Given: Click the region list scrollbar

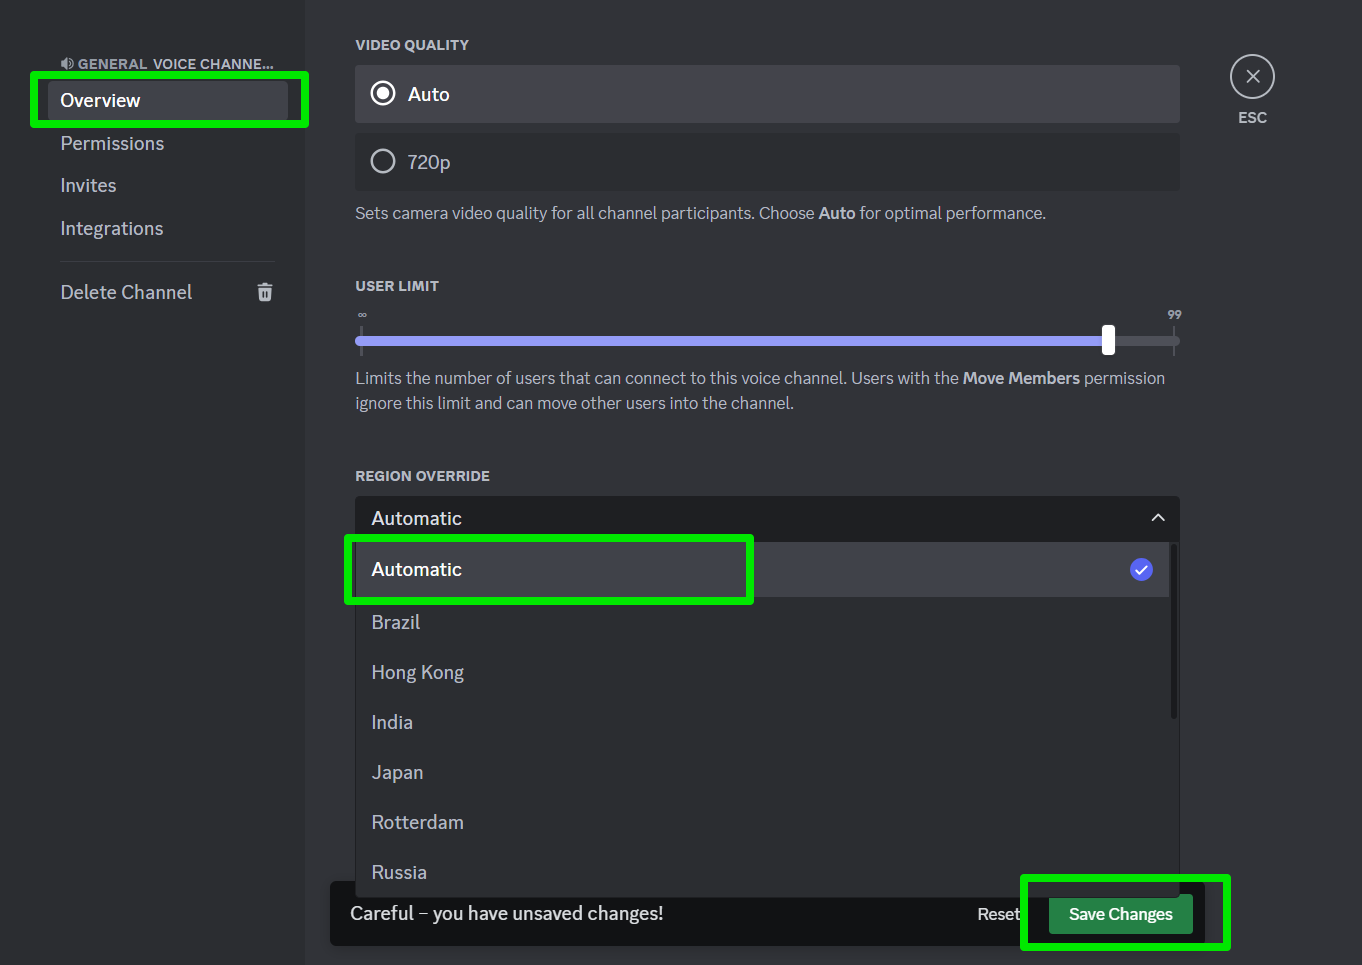Looking at the screenshot, I should pos(1174,632).
